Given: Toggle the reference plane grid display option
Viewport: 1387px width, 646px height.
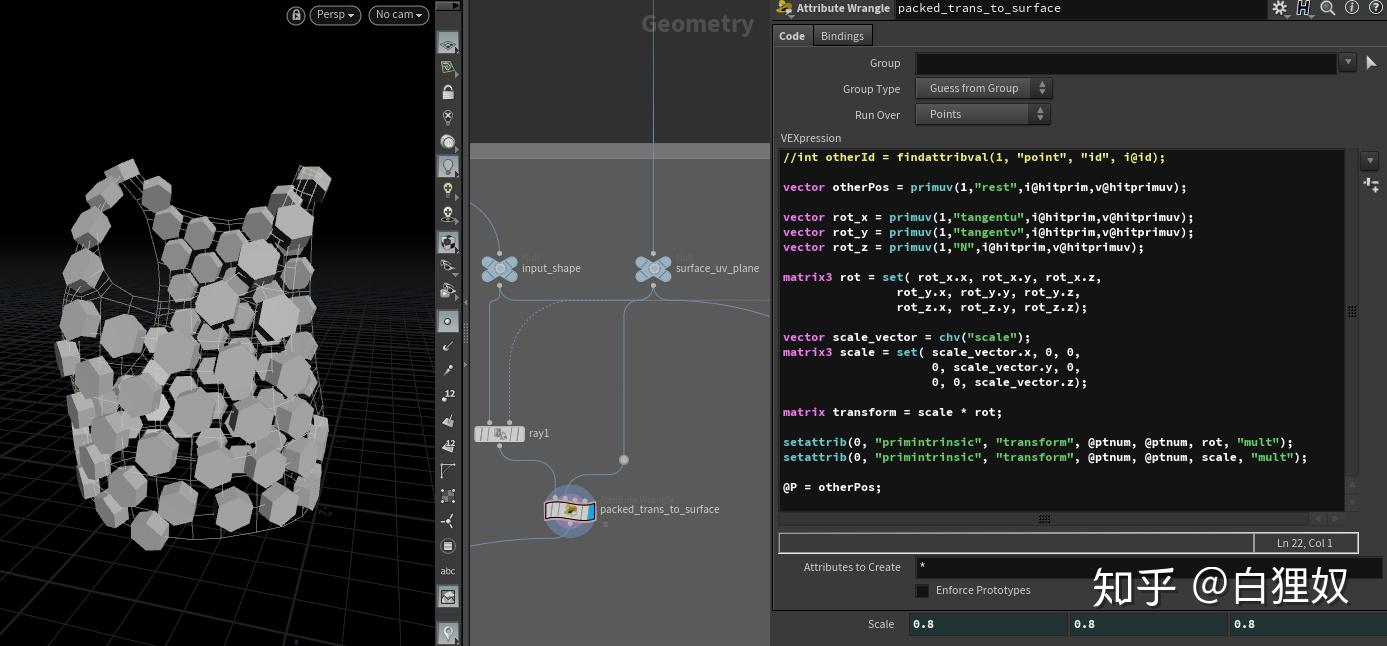Looking at the screenshot, I should click(x=448, y=43).
